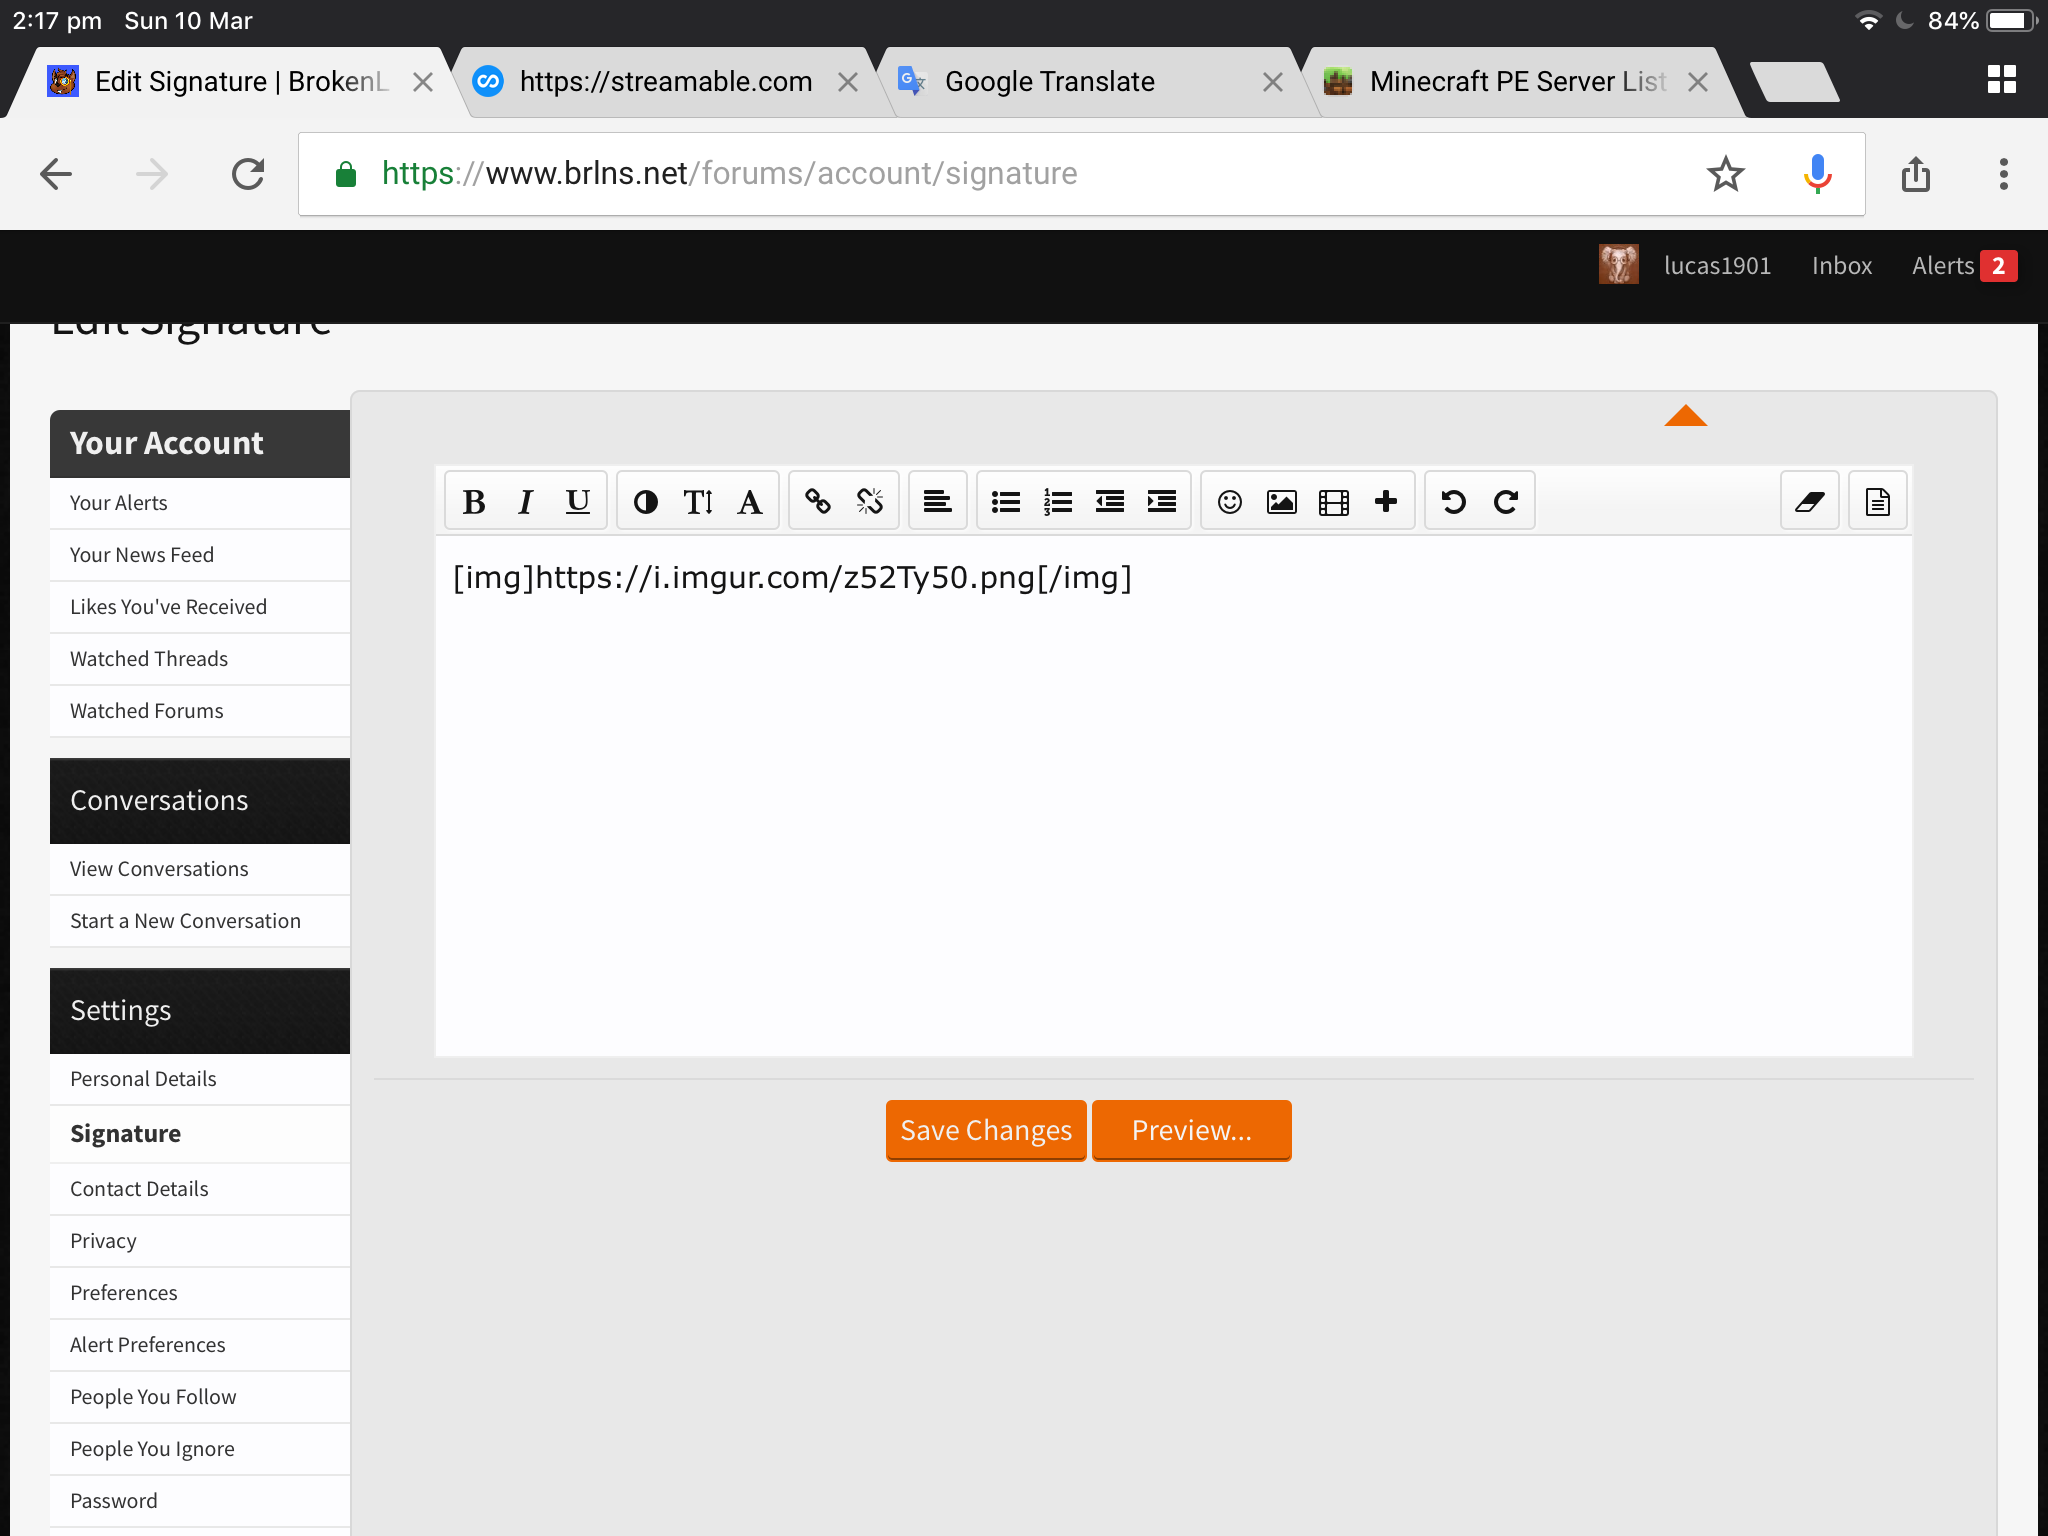Open the Inbox menu
This screenshot has width=2048, height=1536.
click(1841, 266)
